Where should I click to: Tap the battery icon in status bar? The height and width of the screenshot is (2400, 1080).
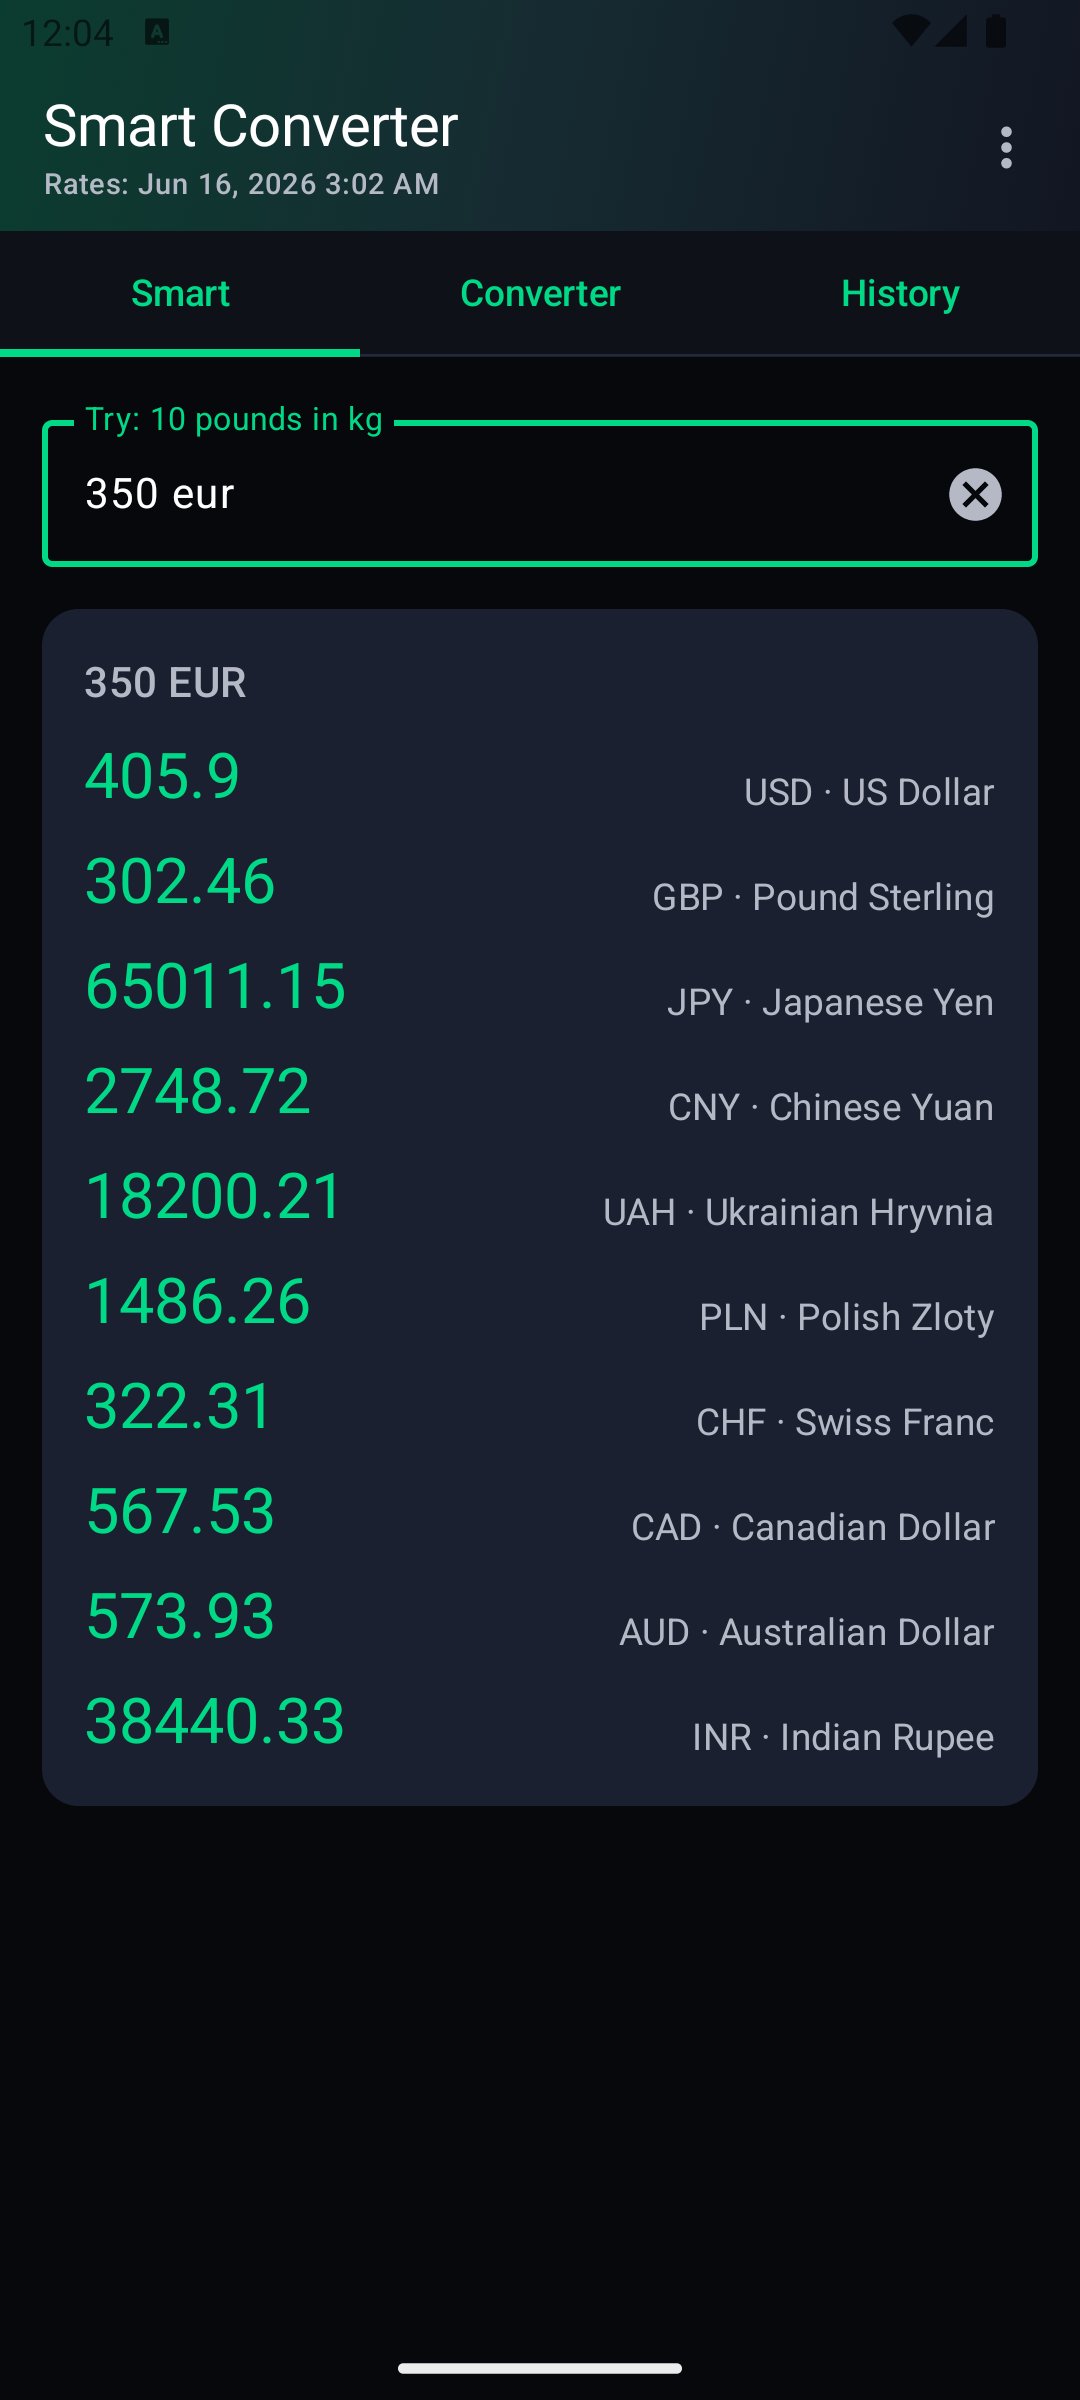point(996,31)
